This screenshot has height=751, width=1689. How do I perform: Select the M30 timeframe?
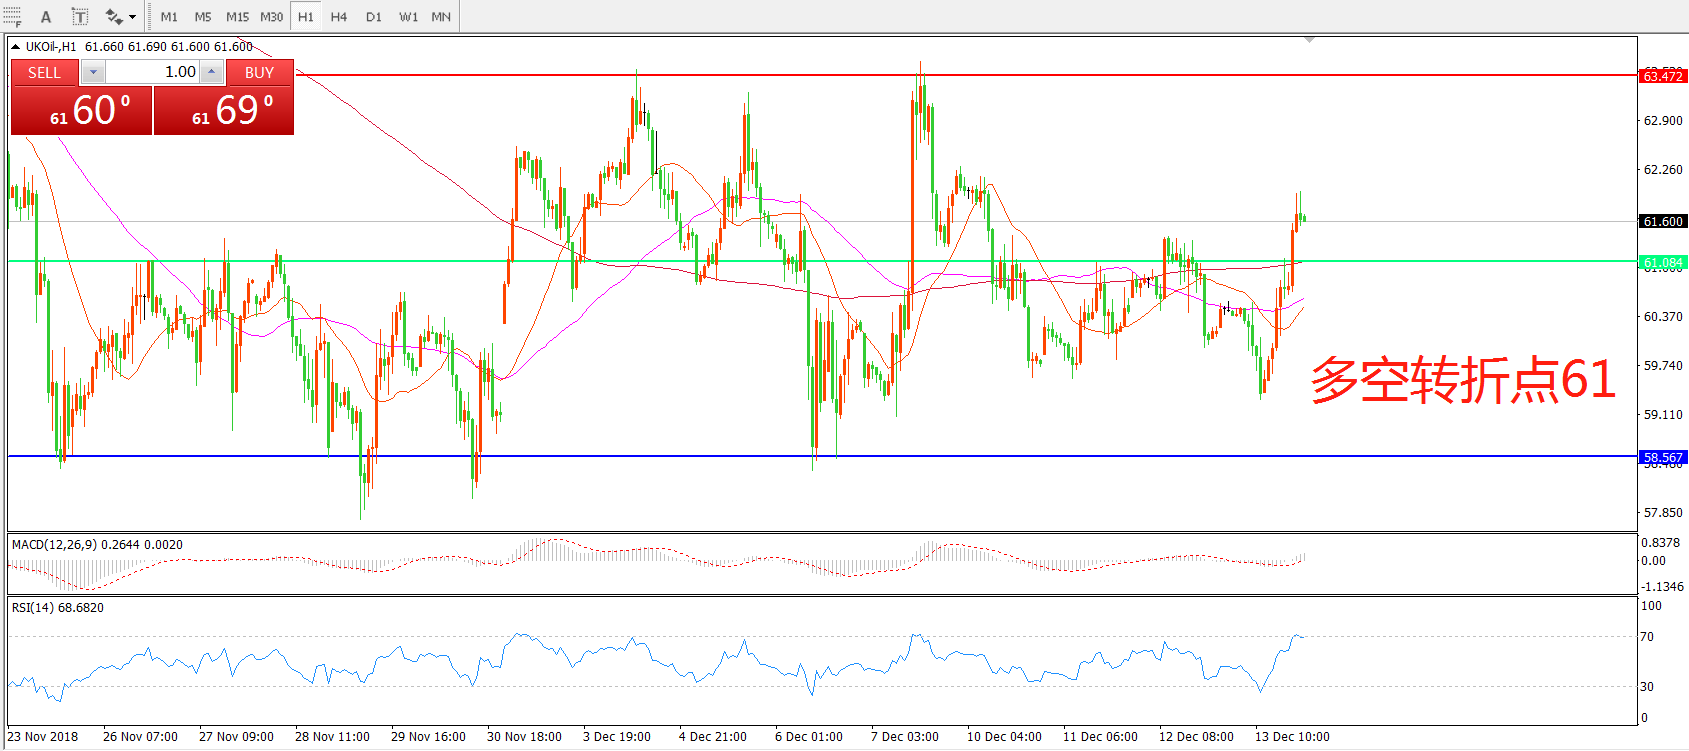[272, 17]
